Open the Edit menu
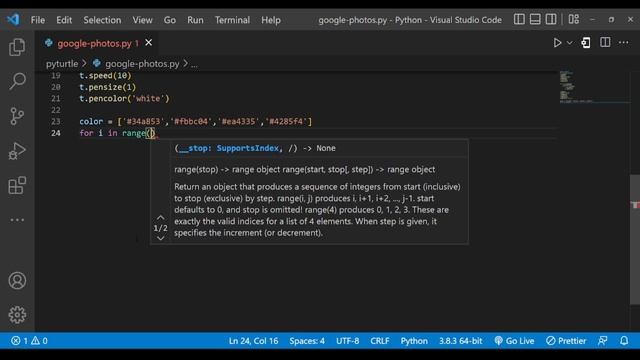The image size is (640, 360). click(64, 20)
